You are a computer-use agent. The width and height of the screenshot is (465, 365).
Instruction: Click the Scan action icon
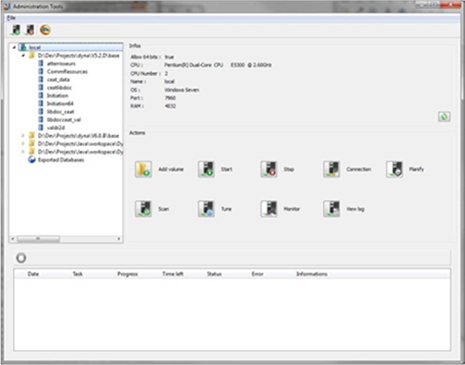click(x=143, y=209)
